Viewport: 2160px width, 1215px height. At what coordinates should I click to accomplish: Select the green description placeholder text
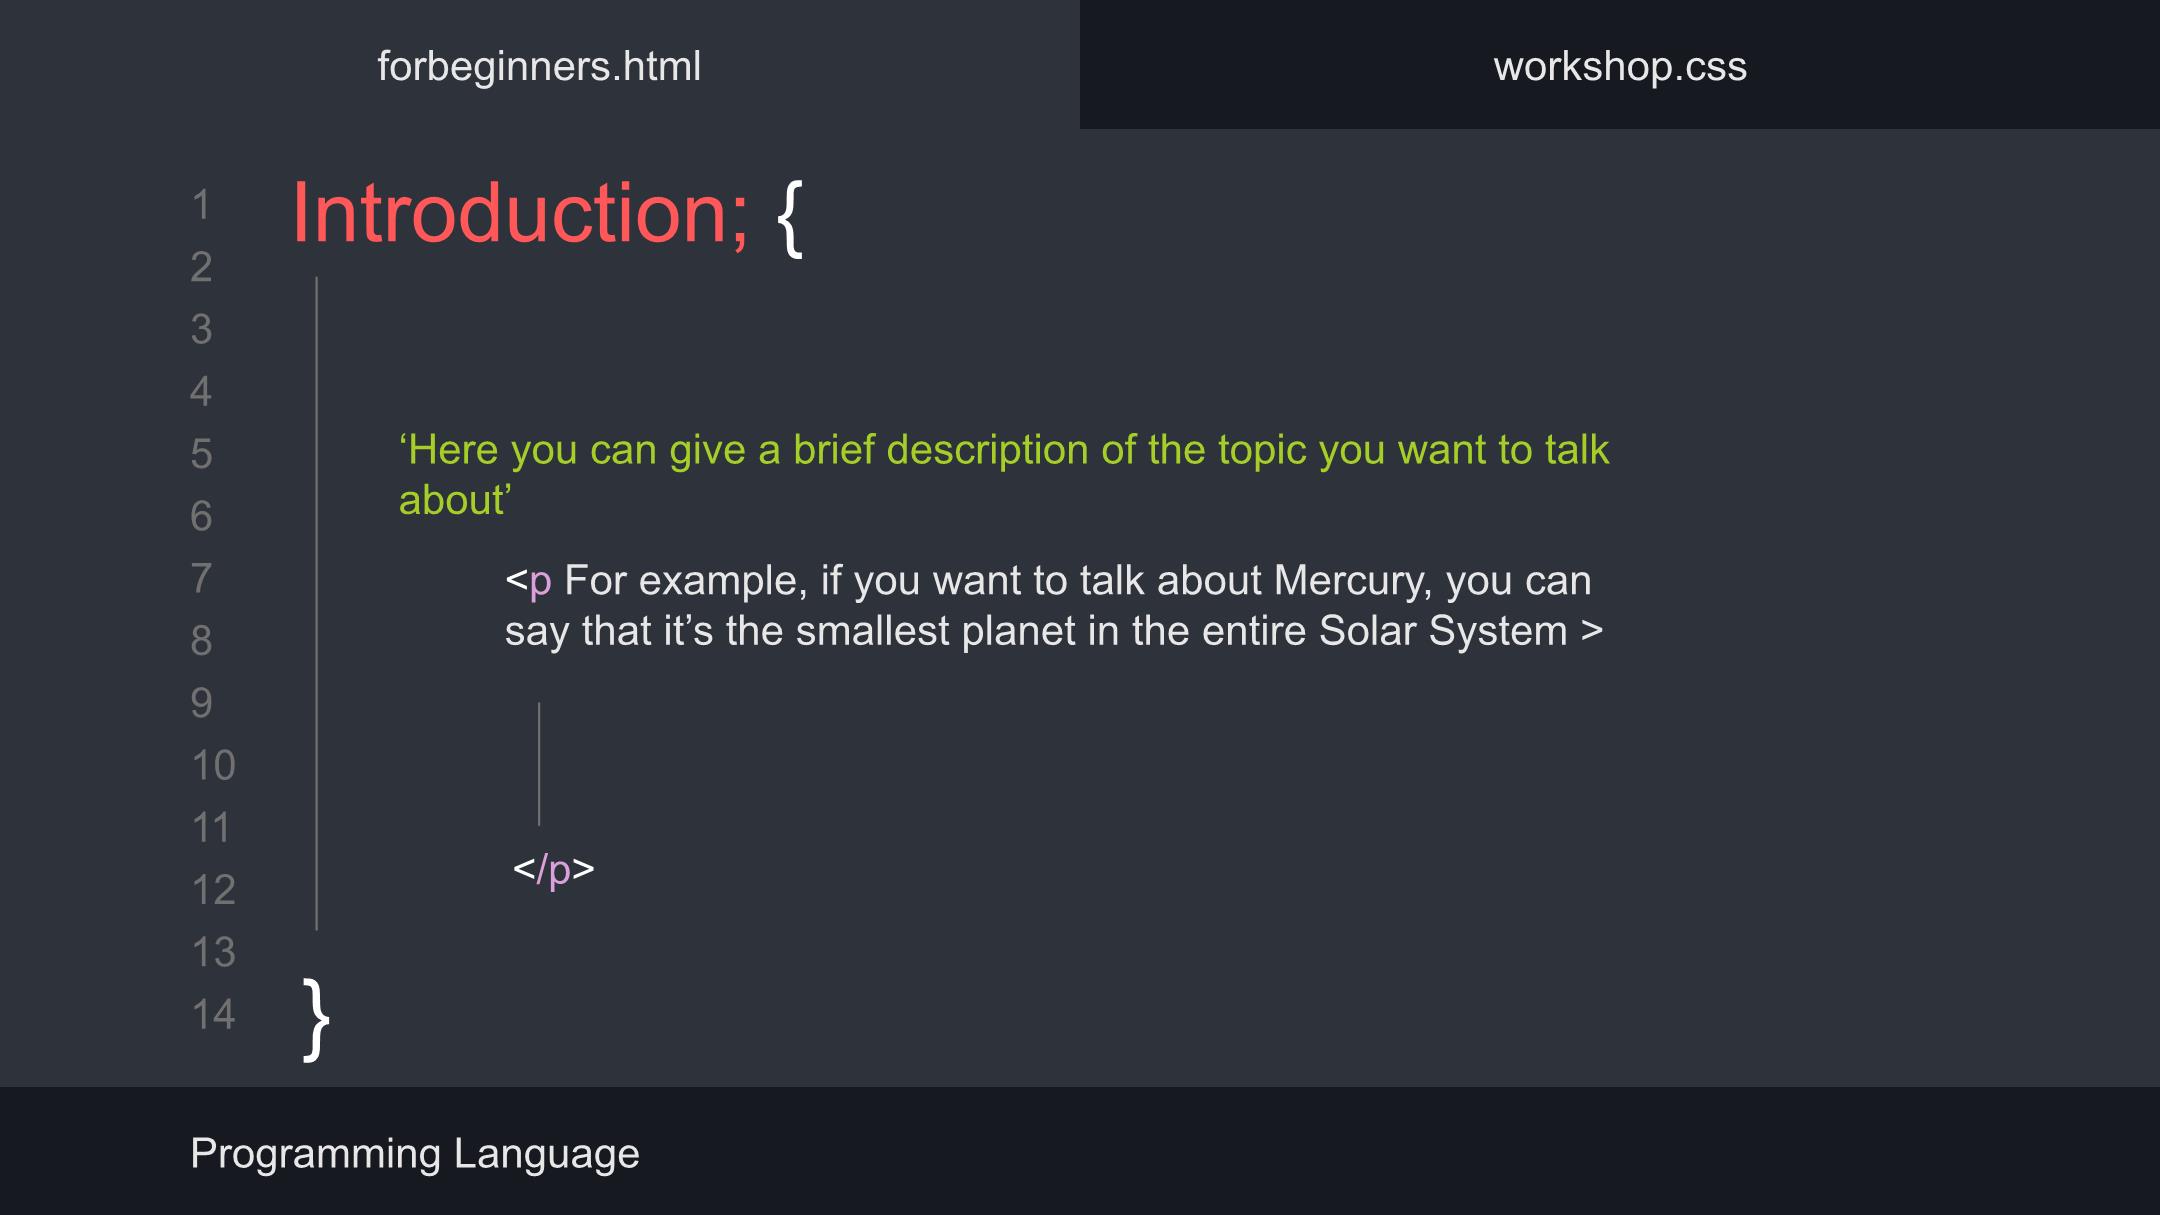(x=1004, y=475)
